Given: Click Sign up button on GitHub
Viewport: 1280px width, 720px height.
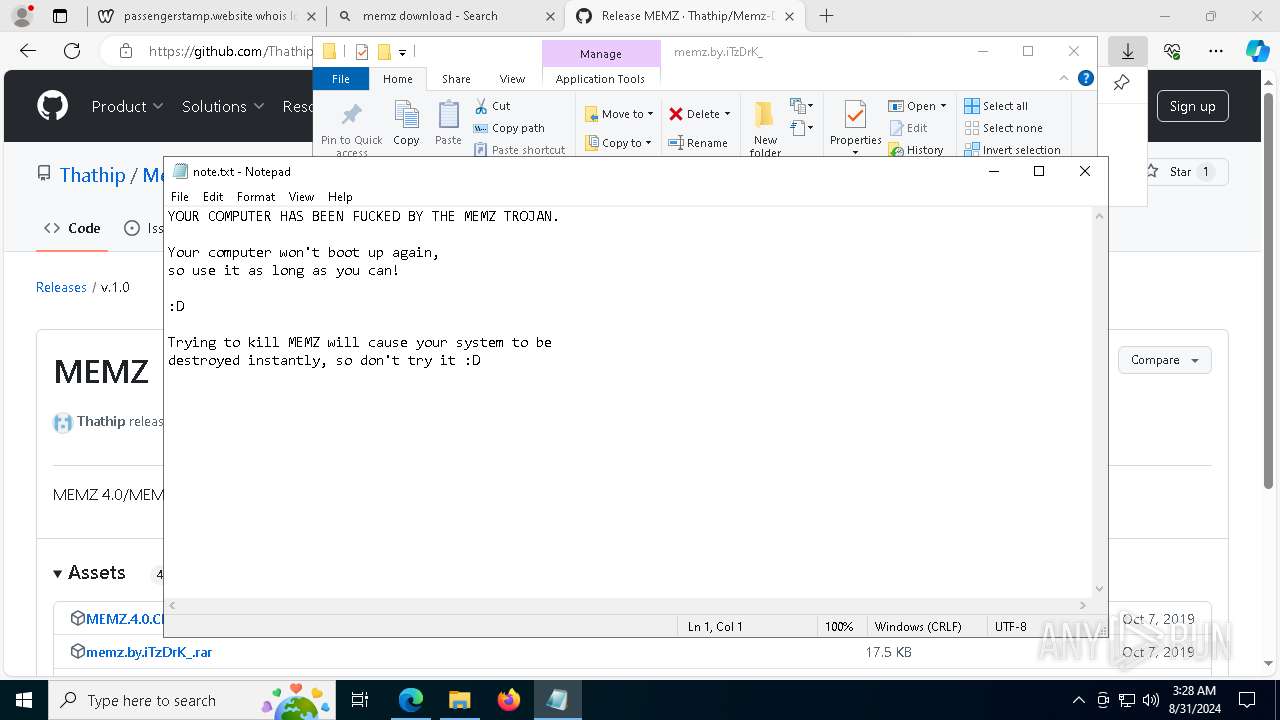Looking at the screenshot, I should click(1192, 106).
